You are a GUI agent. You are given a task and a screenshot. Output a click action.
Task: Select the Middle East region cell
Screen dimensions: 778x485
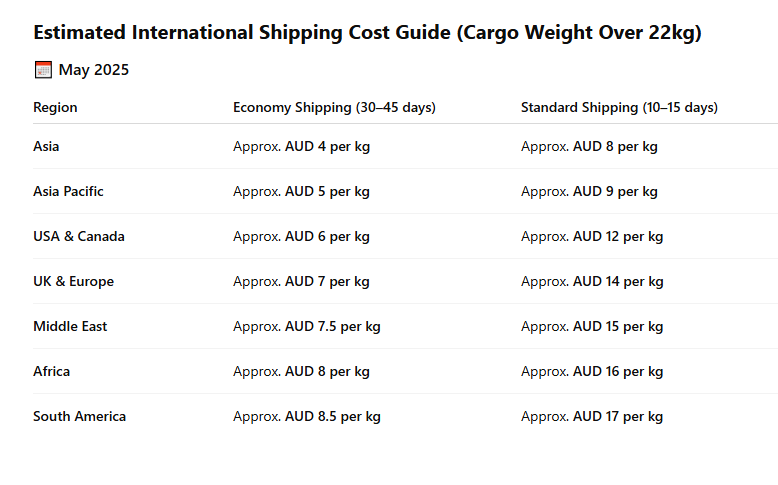[70, 326]
